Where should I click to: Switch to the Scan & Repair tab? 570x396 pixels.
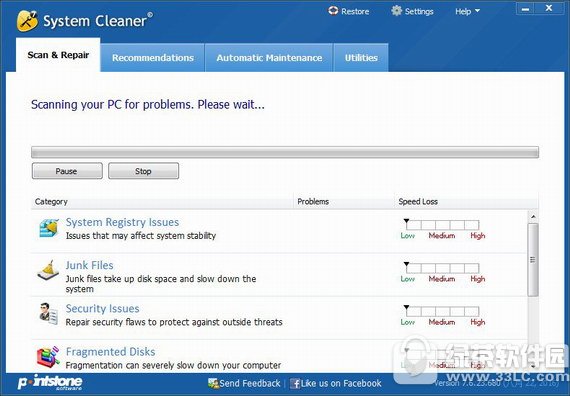(x=58, y=55)
